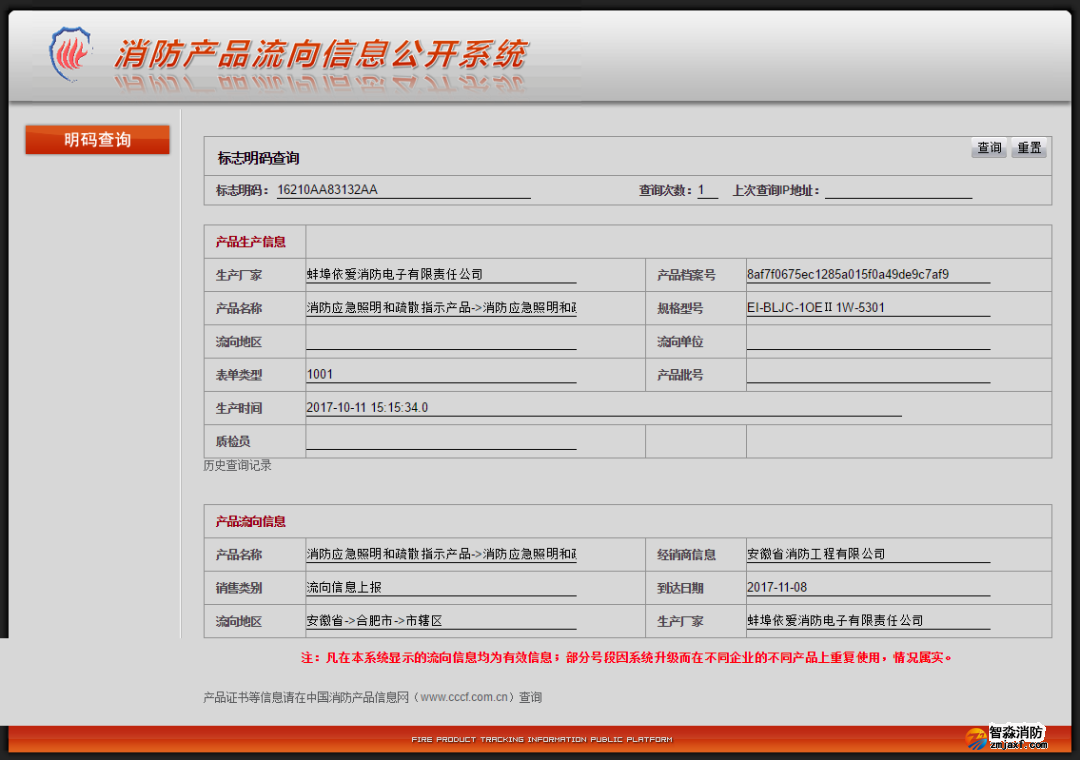Image resolution: width=1080 pixels, height=760 pixels.
Task: Click the 系统 title header text
Action: point(320,54)
